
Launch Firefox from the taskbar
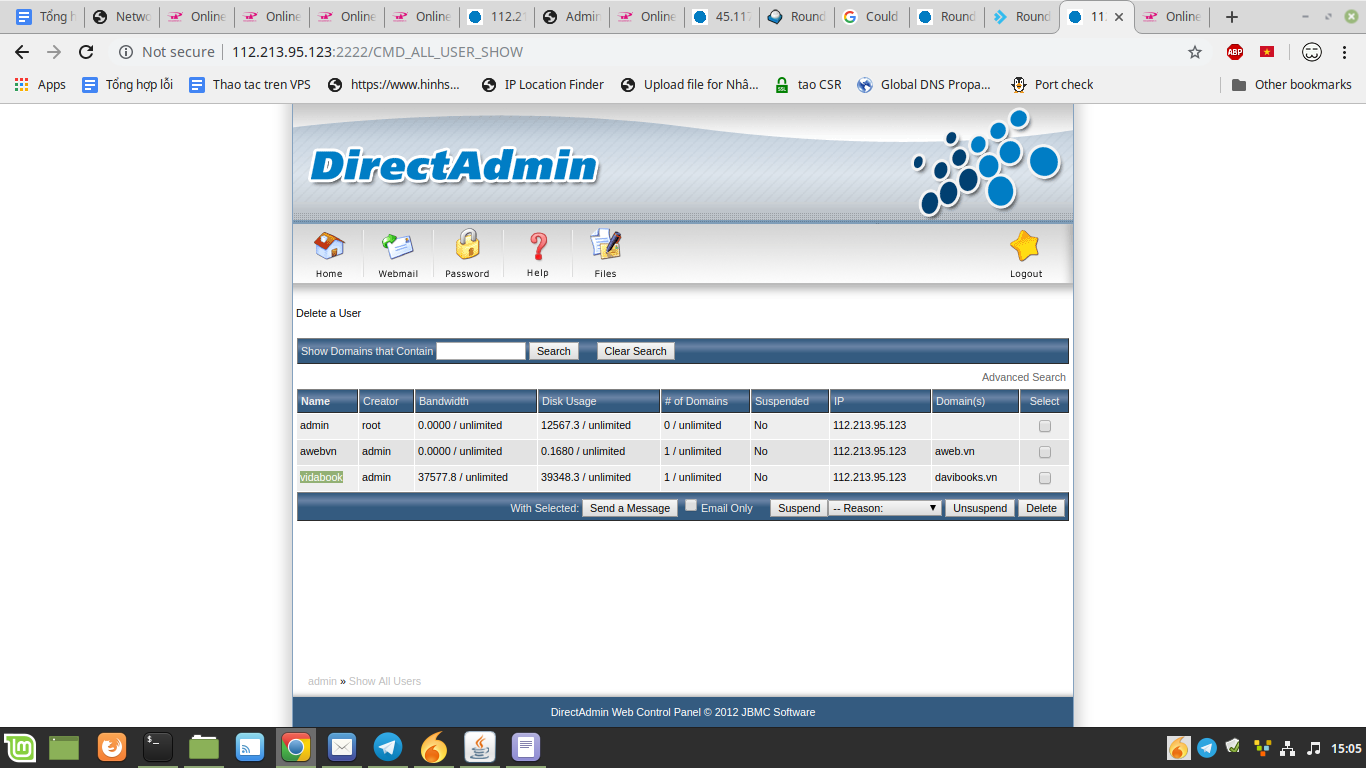click(x=112, y=747)
